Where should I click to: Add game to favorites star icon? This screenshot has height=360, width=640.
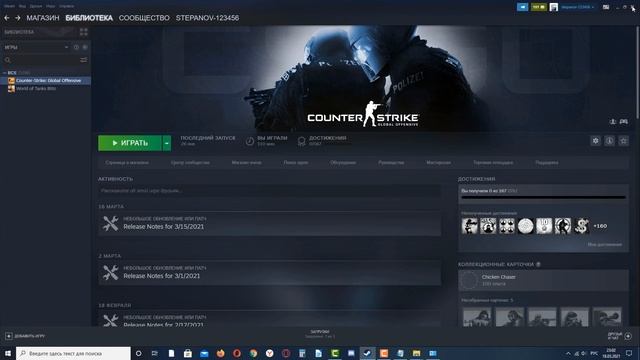click(x=623, y=141)
